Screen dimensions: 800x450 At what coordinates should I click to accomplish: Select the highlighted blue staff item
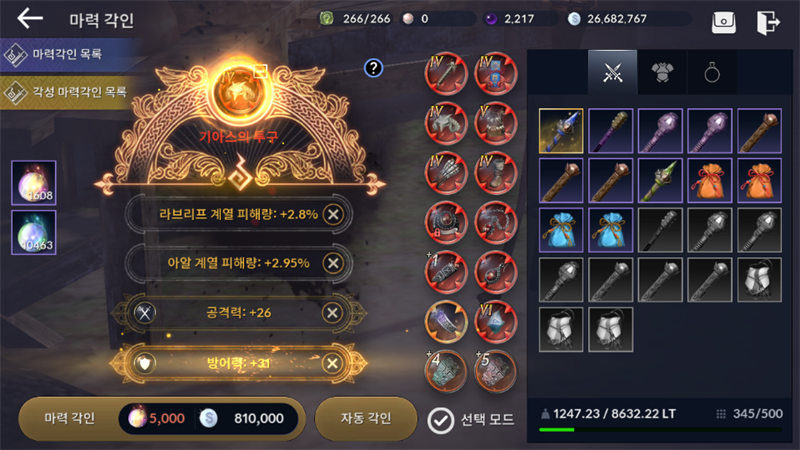click(561, 131)
